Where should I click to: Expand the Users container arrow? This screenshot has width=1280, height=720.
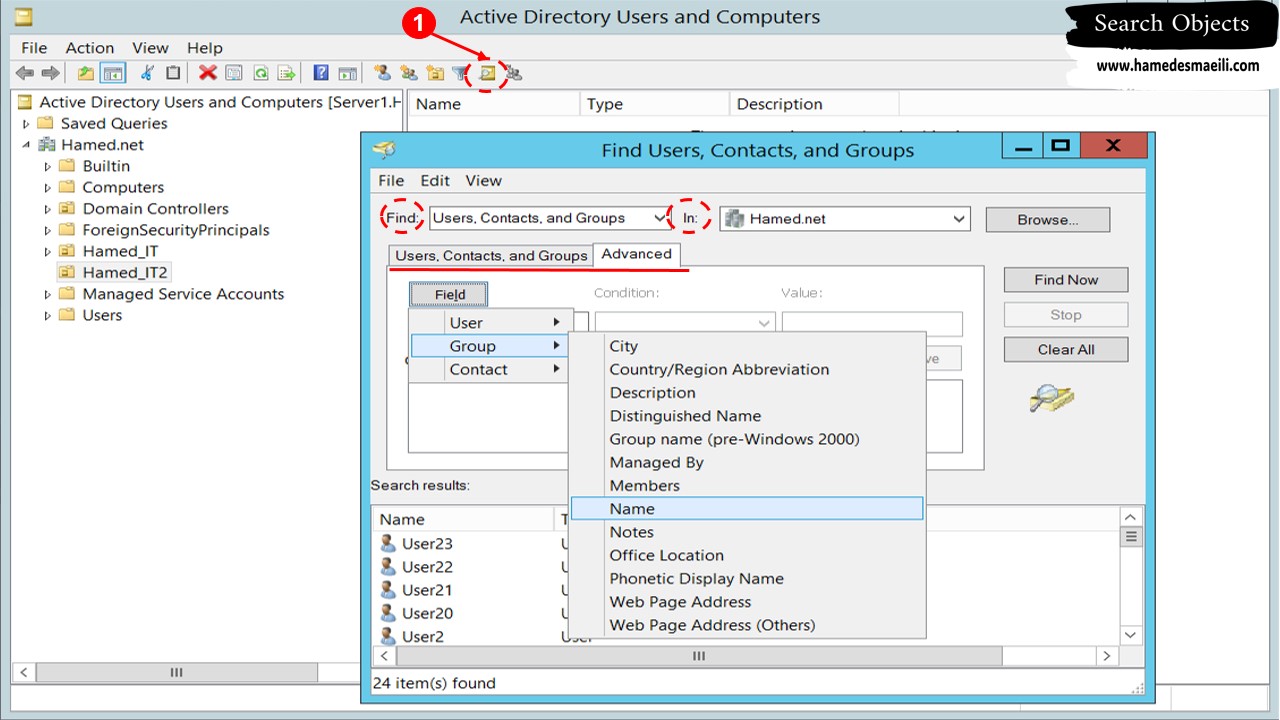pyautogui.click(x=48, y=315)
